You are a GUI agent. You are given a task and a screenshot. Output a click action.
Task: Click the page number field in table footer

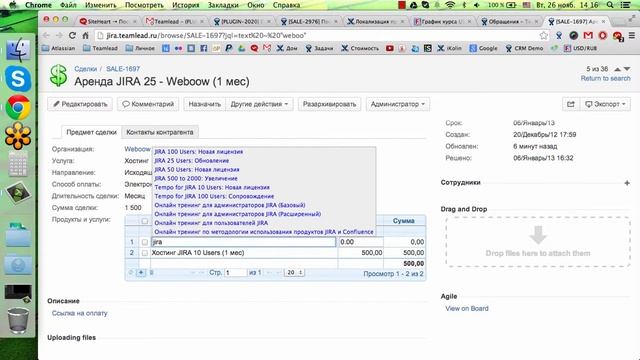(x=236, y=272)
